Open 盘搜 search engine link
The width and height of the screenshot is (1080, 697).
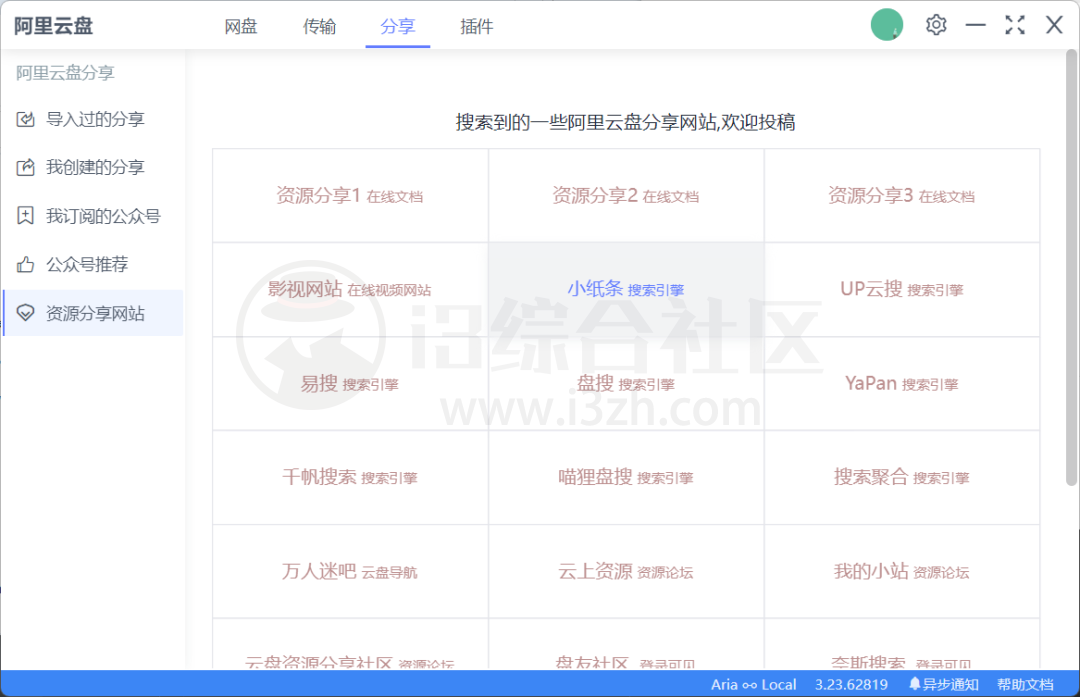coord(625,384)
